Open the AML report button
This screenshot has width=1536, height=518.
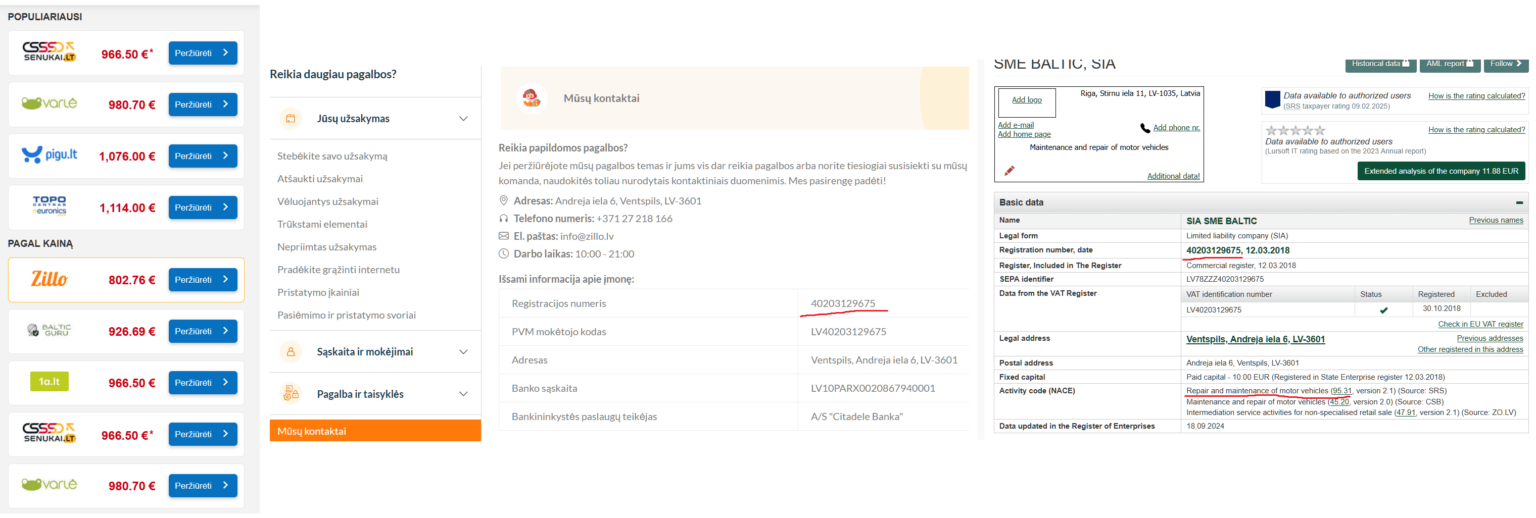tap(1450, 63)
